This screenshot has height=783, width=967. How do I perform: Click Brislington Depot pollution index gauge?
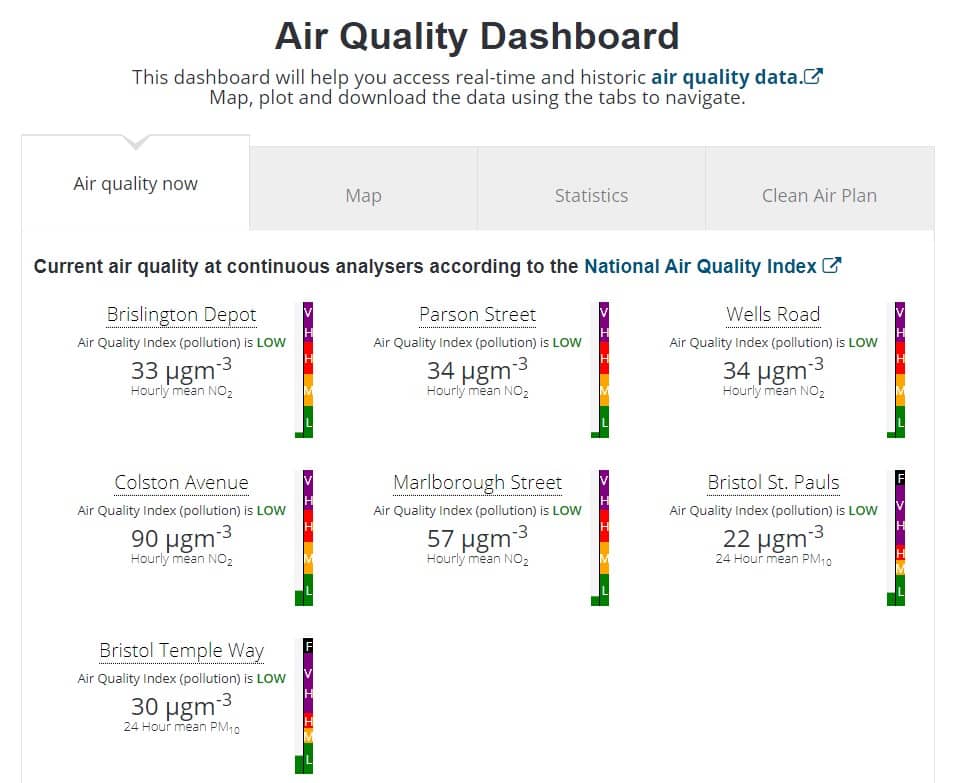coord(304,370)
